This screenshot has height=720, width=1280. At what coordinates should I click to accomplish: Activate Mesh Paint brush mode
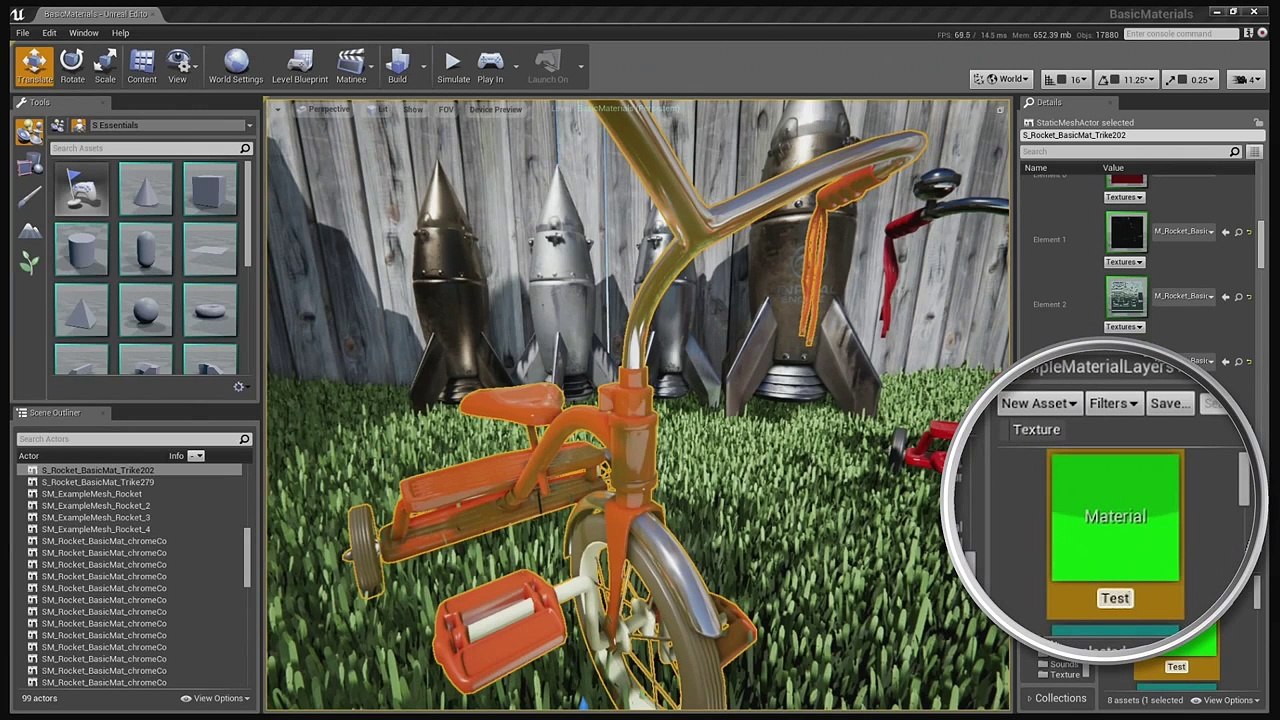pyautogui.click(x=30, y=197)
